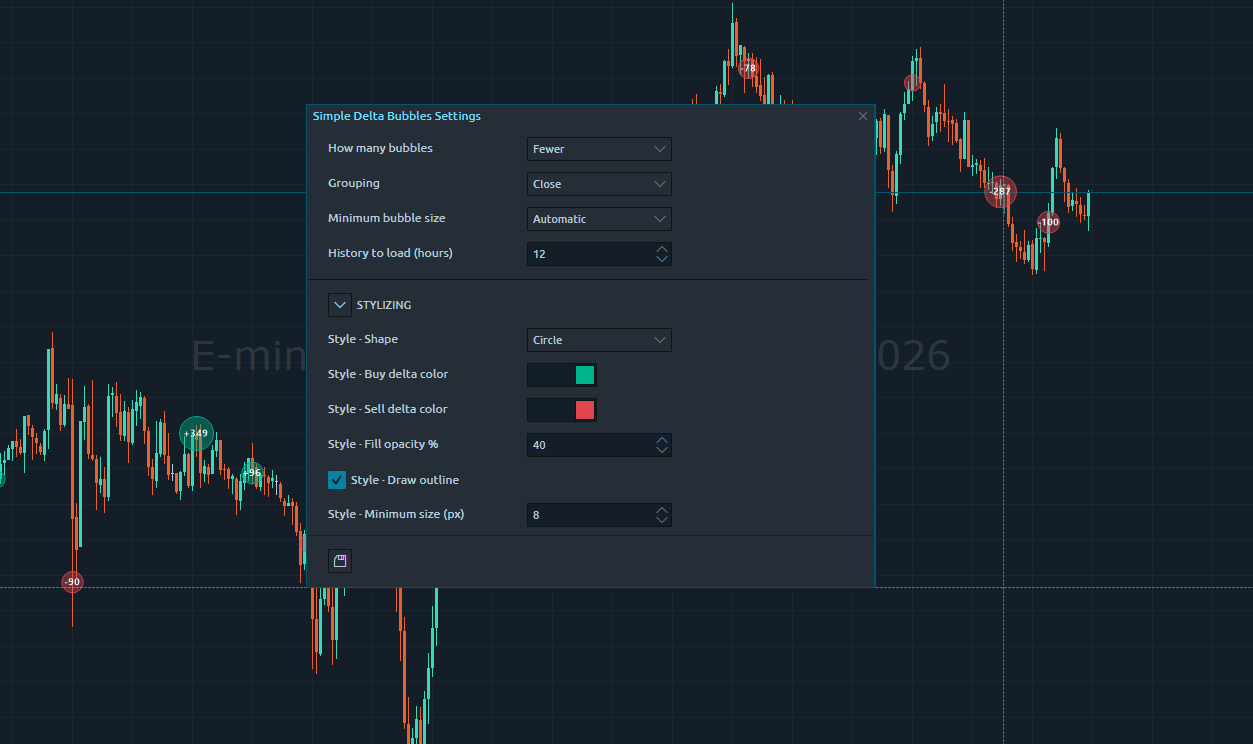Open the Minimum bubble size dropdown
The width and height of the screenshot is (1253, 744).
tap(599, 219)
